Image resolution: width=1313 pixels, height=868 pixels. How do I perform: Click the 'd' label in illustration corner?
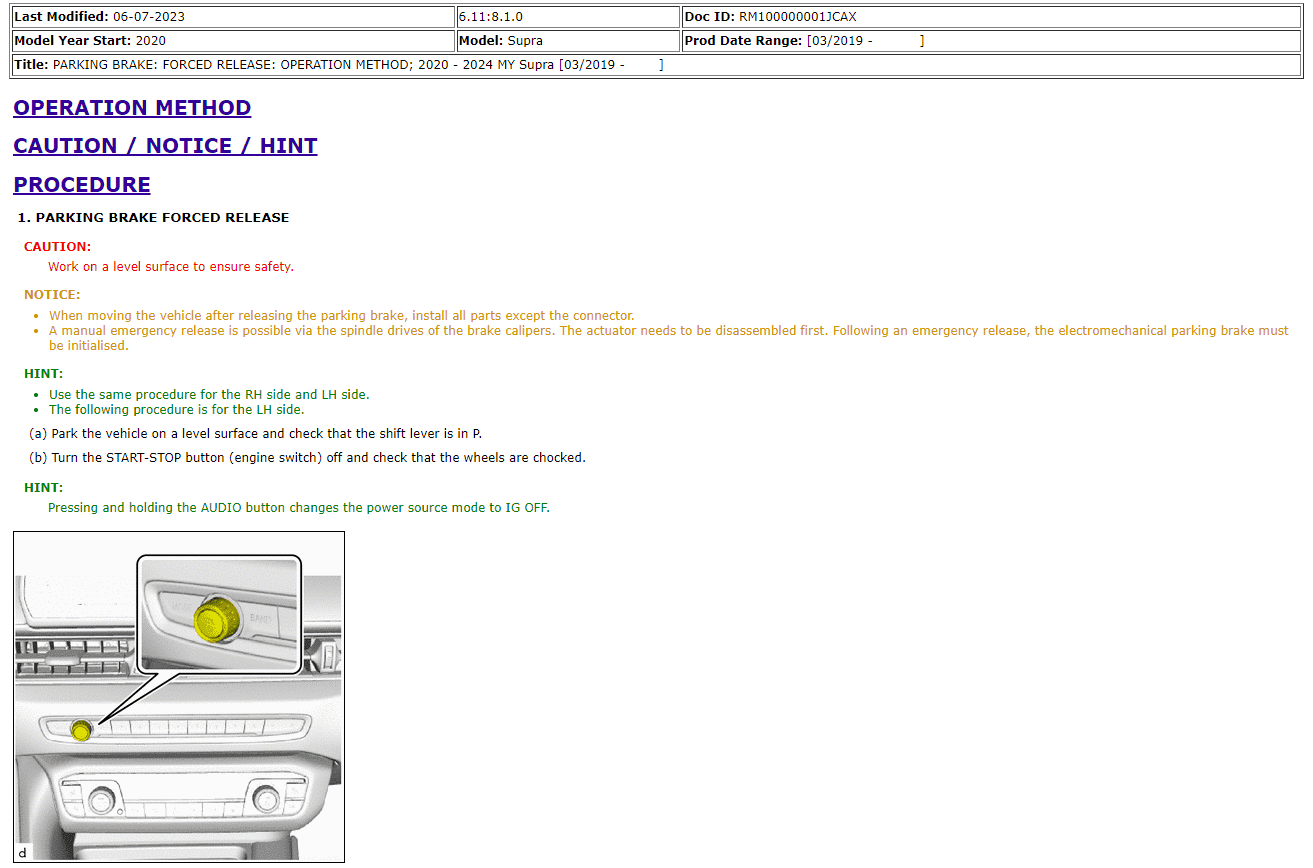pyautogui.click(x=23, y=852)
